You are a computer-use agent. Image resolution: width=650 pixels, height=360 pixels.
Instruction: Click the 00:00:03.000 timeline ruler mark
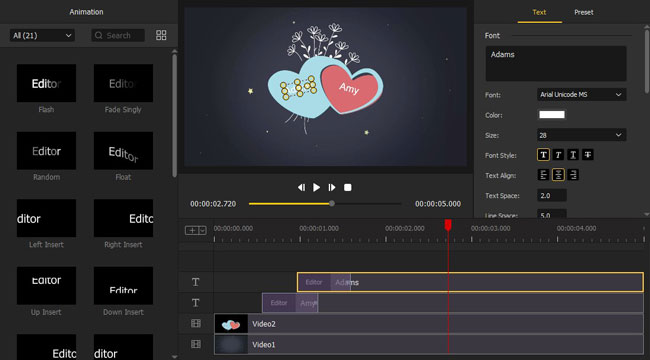(x=490, y=229)
